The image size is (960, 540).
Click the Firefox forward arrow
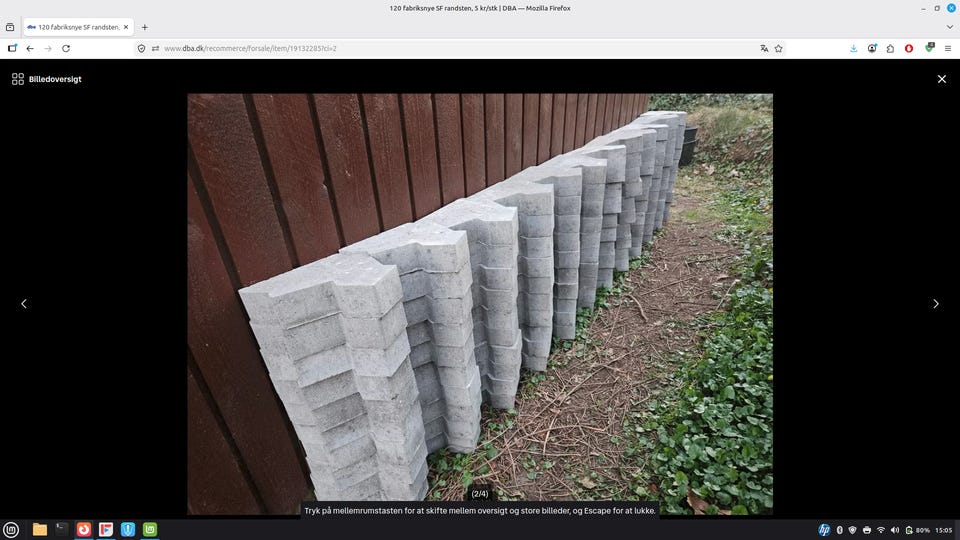tap(48, 48)
